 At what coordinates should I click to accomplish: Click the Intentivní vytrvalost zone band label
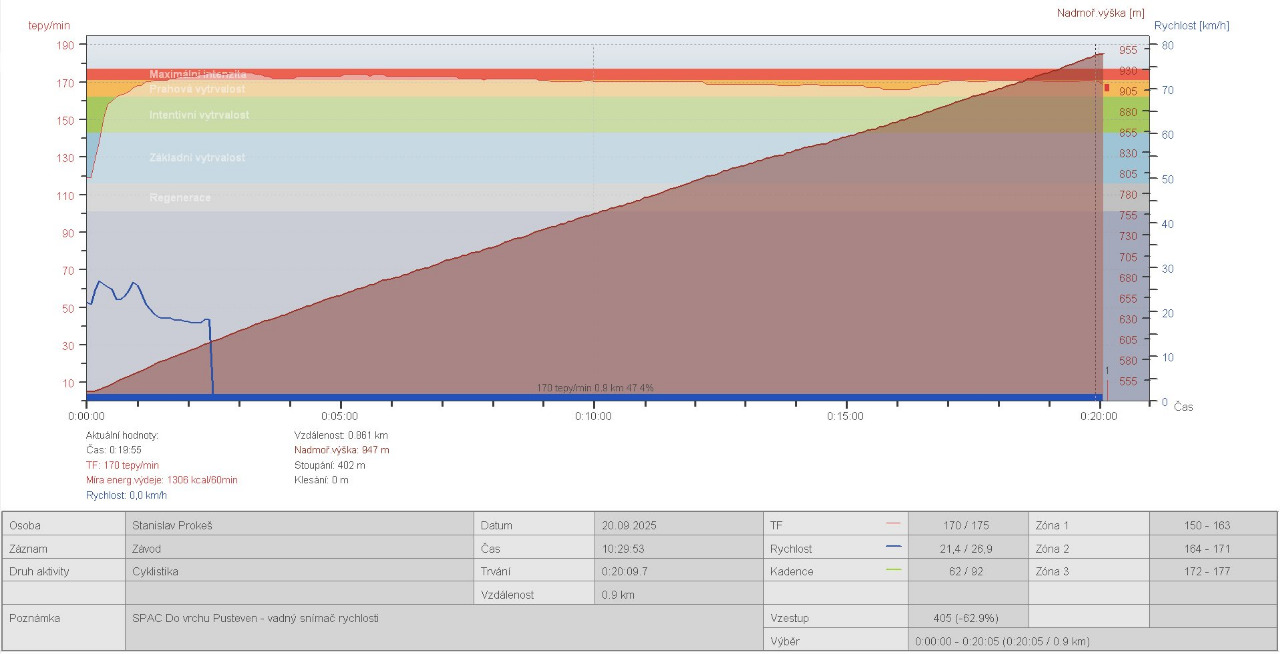199,115
